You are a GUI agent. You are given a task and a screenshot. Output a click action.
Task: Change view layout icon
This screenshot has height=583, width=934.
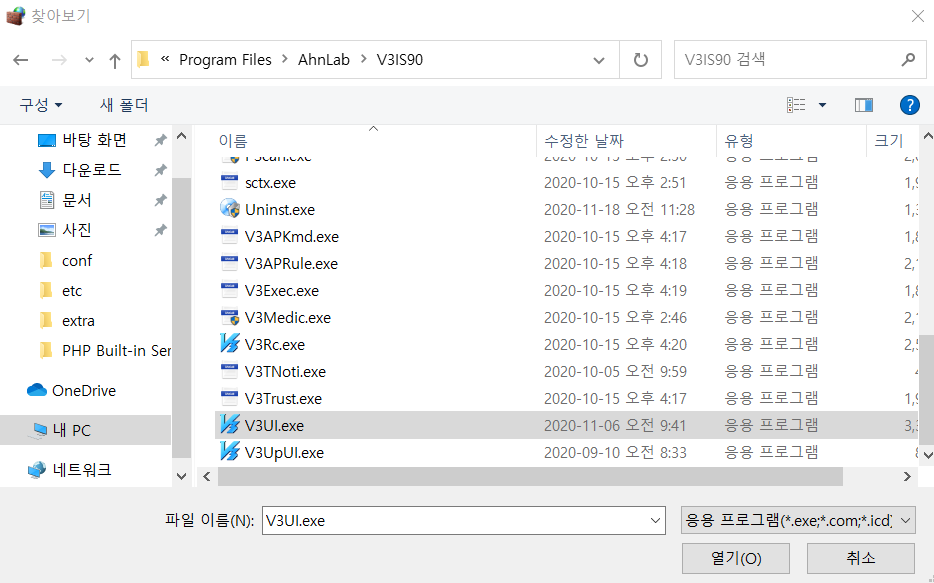tap(796, 105)
